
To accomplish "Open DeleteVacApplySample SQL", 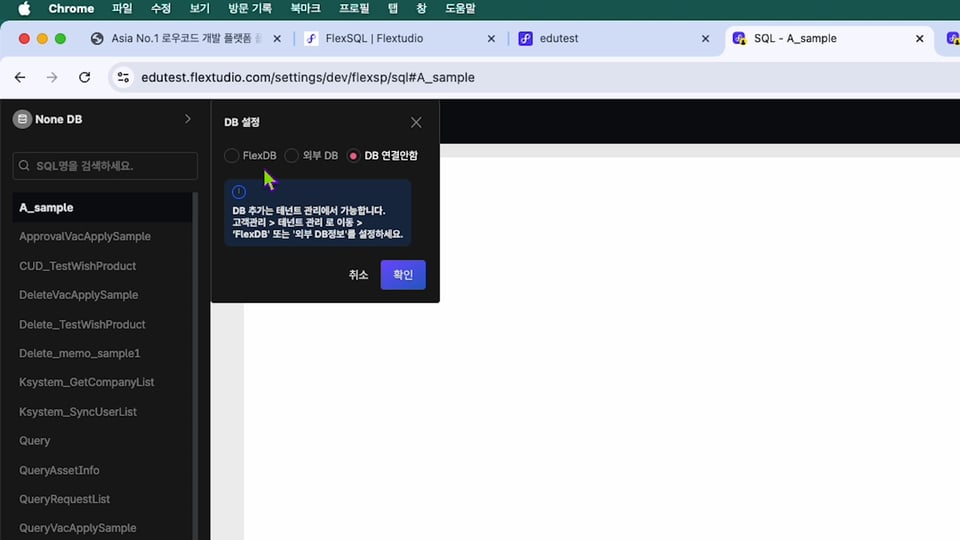I will [78, 294].
